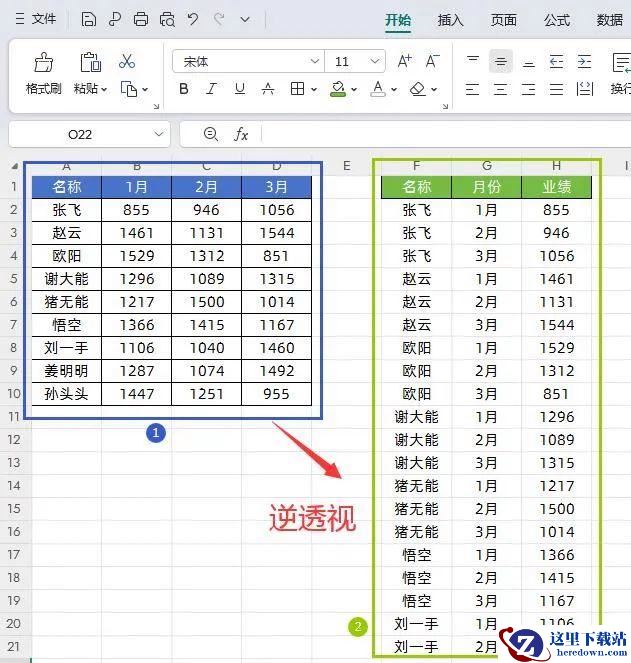631x663 pixels.
Task: Align text left
Action: (472, 89)
